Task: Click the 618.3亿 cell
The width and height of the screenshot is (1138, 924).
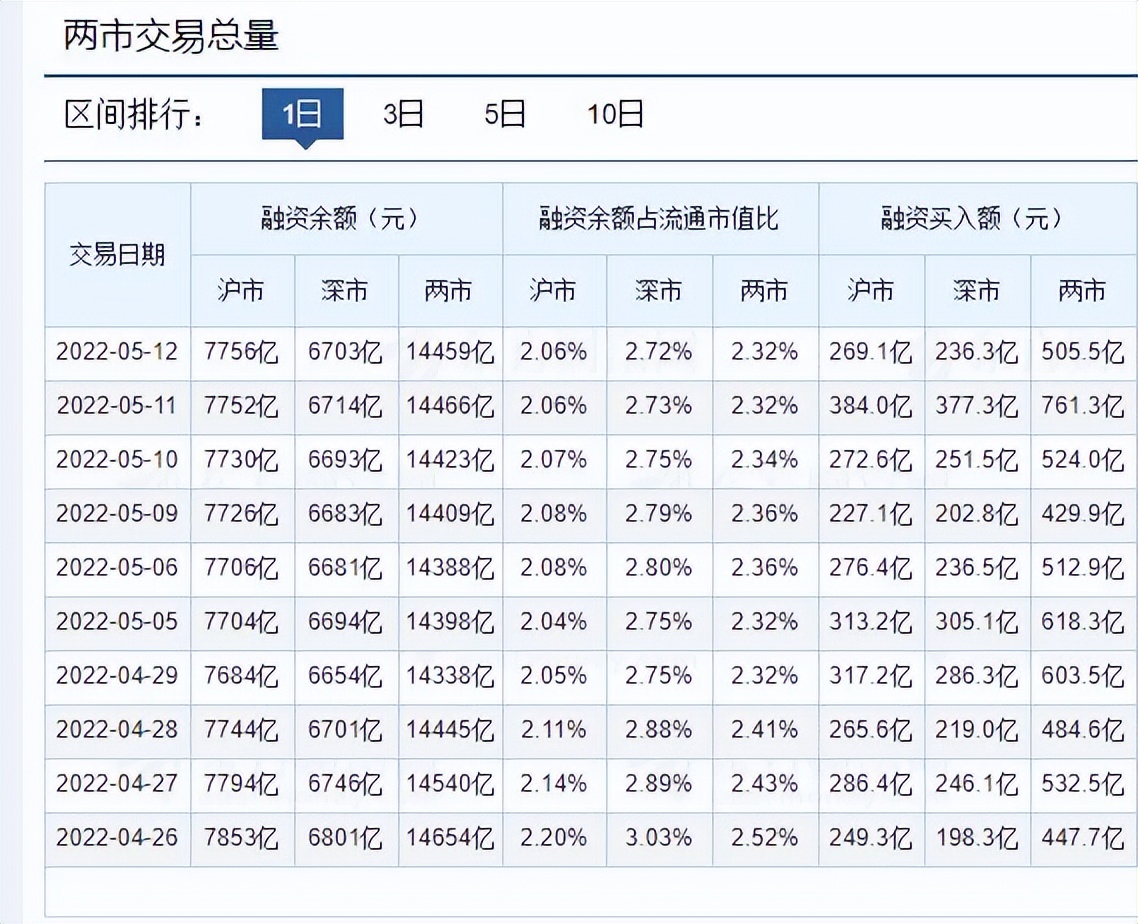Action: (1083, 623)
